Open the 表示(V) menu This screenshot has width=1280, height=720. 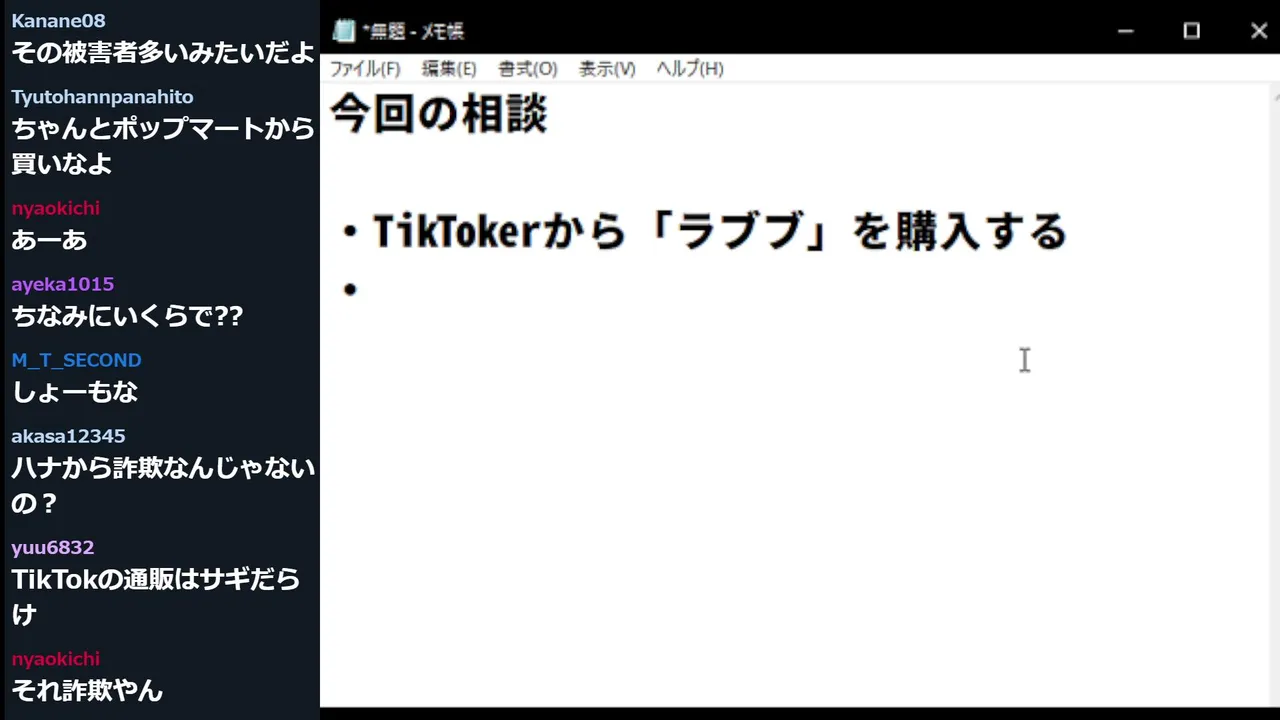607,68
